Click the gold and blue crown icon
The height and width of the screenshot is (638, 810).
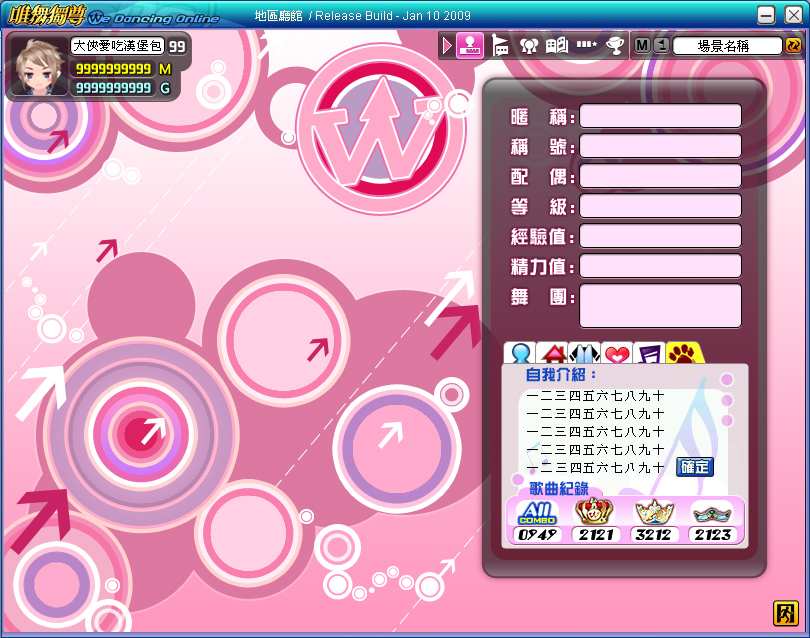654,512
